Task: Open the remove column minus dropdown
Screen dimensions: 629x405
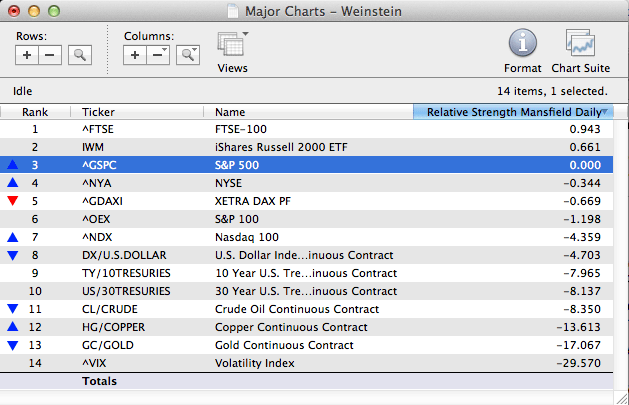Action: 158,55
